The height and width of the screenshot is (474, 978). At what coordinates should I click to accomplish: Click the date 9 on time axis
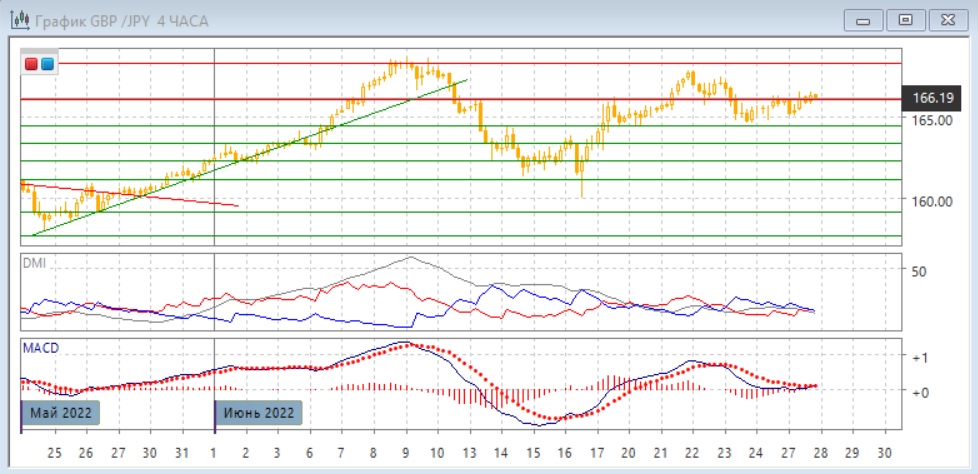coord(407,450)
